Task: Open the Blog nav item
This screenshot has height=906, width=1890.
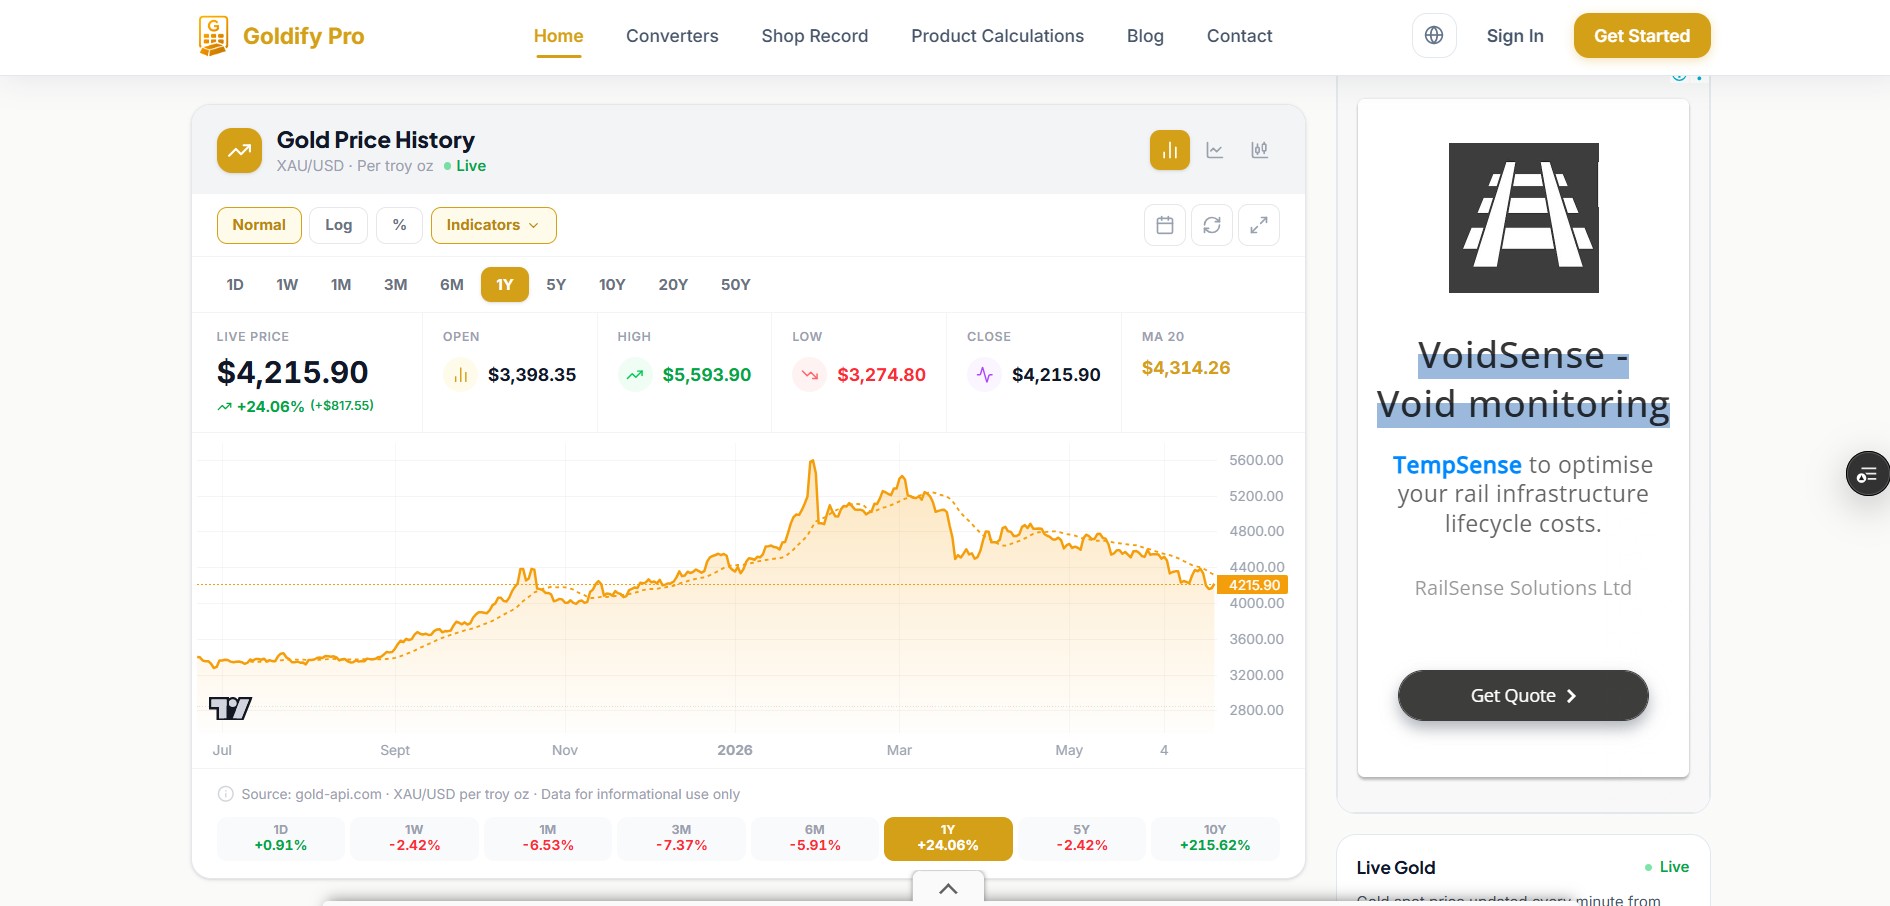Action: (x=1145, y=36)
